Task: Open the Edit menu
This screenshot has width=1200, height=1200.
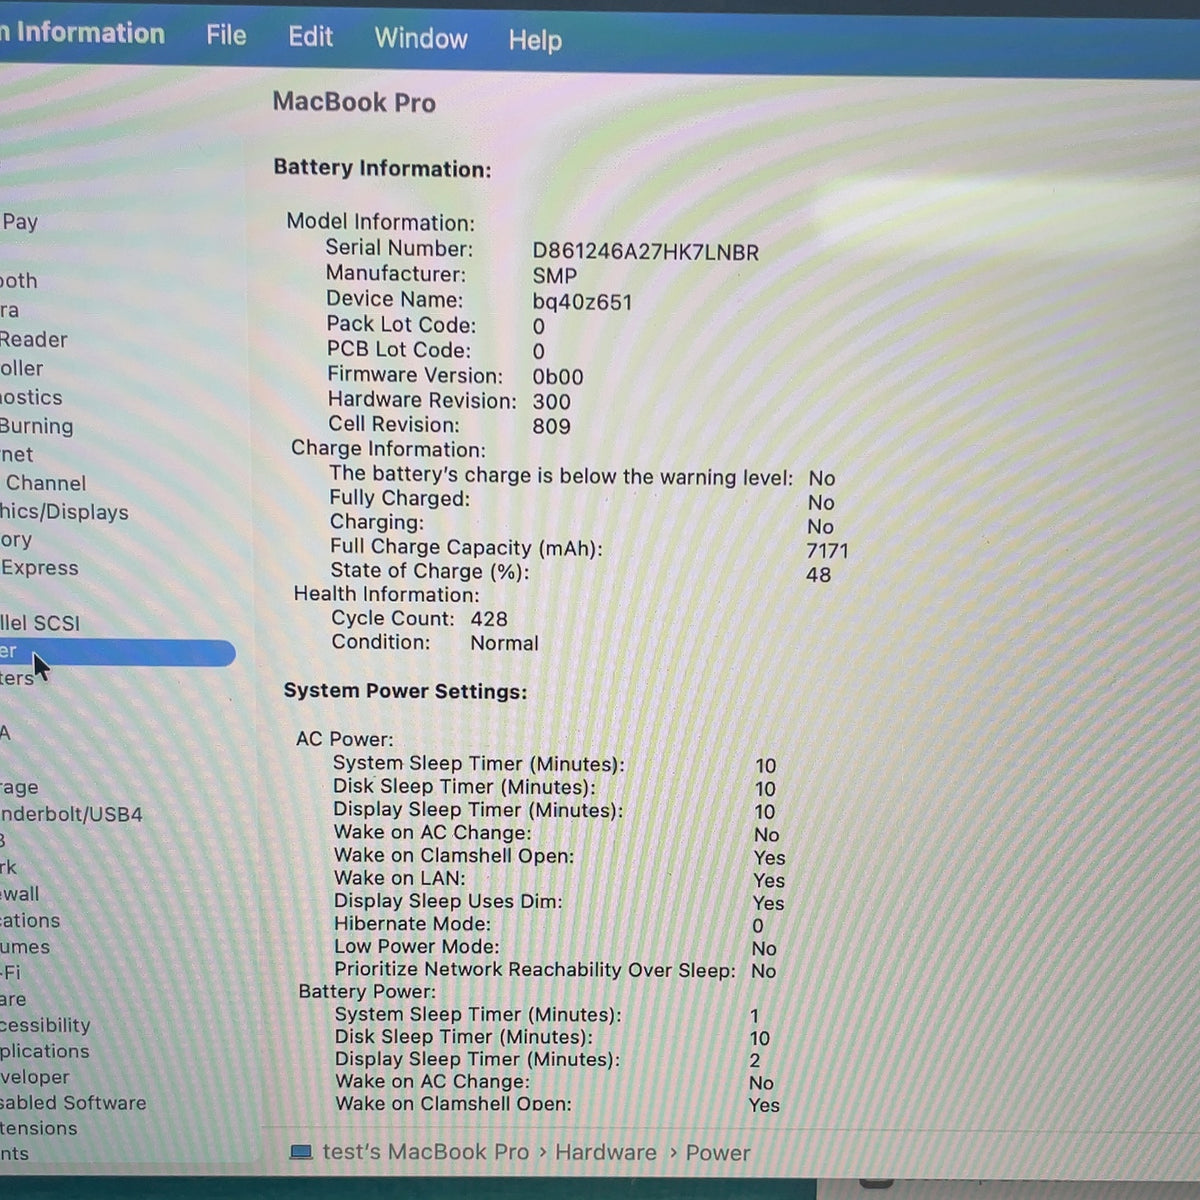Action: pyautogui.click(x=310, y=37)
